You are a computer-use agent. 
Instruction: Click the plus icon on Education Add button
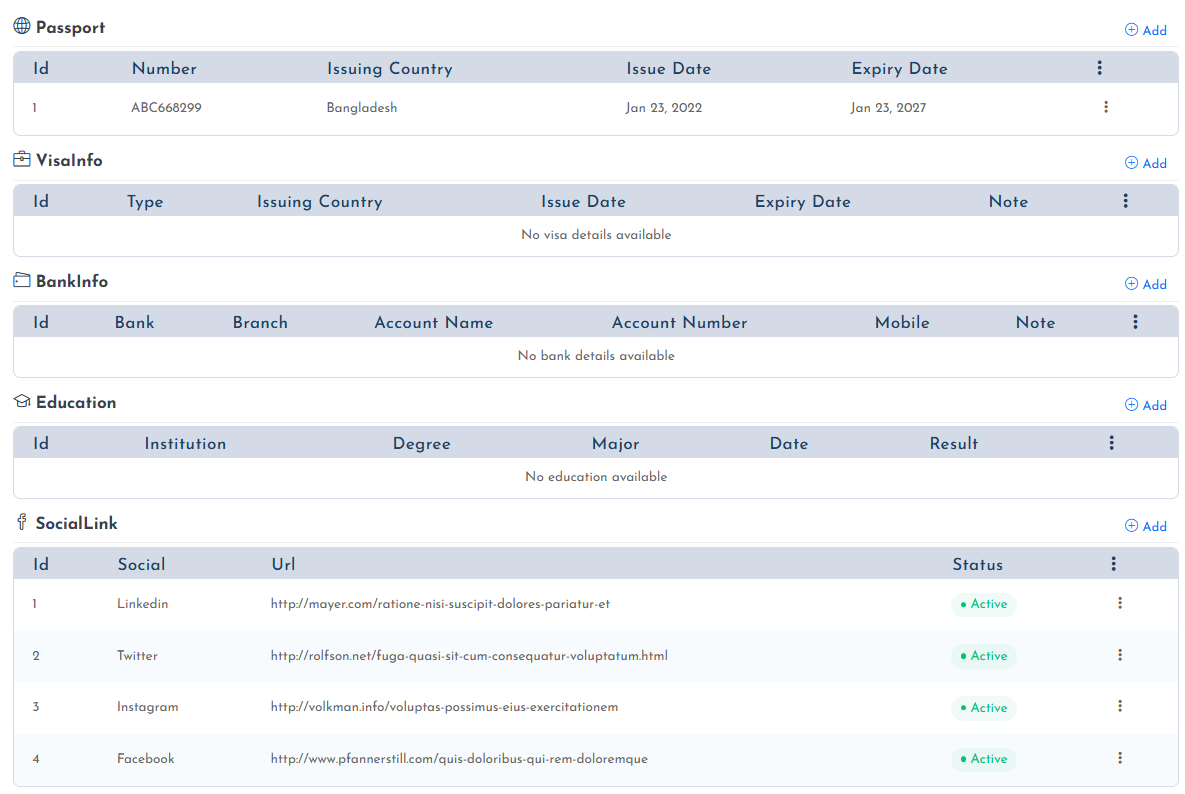(1131, 405)
